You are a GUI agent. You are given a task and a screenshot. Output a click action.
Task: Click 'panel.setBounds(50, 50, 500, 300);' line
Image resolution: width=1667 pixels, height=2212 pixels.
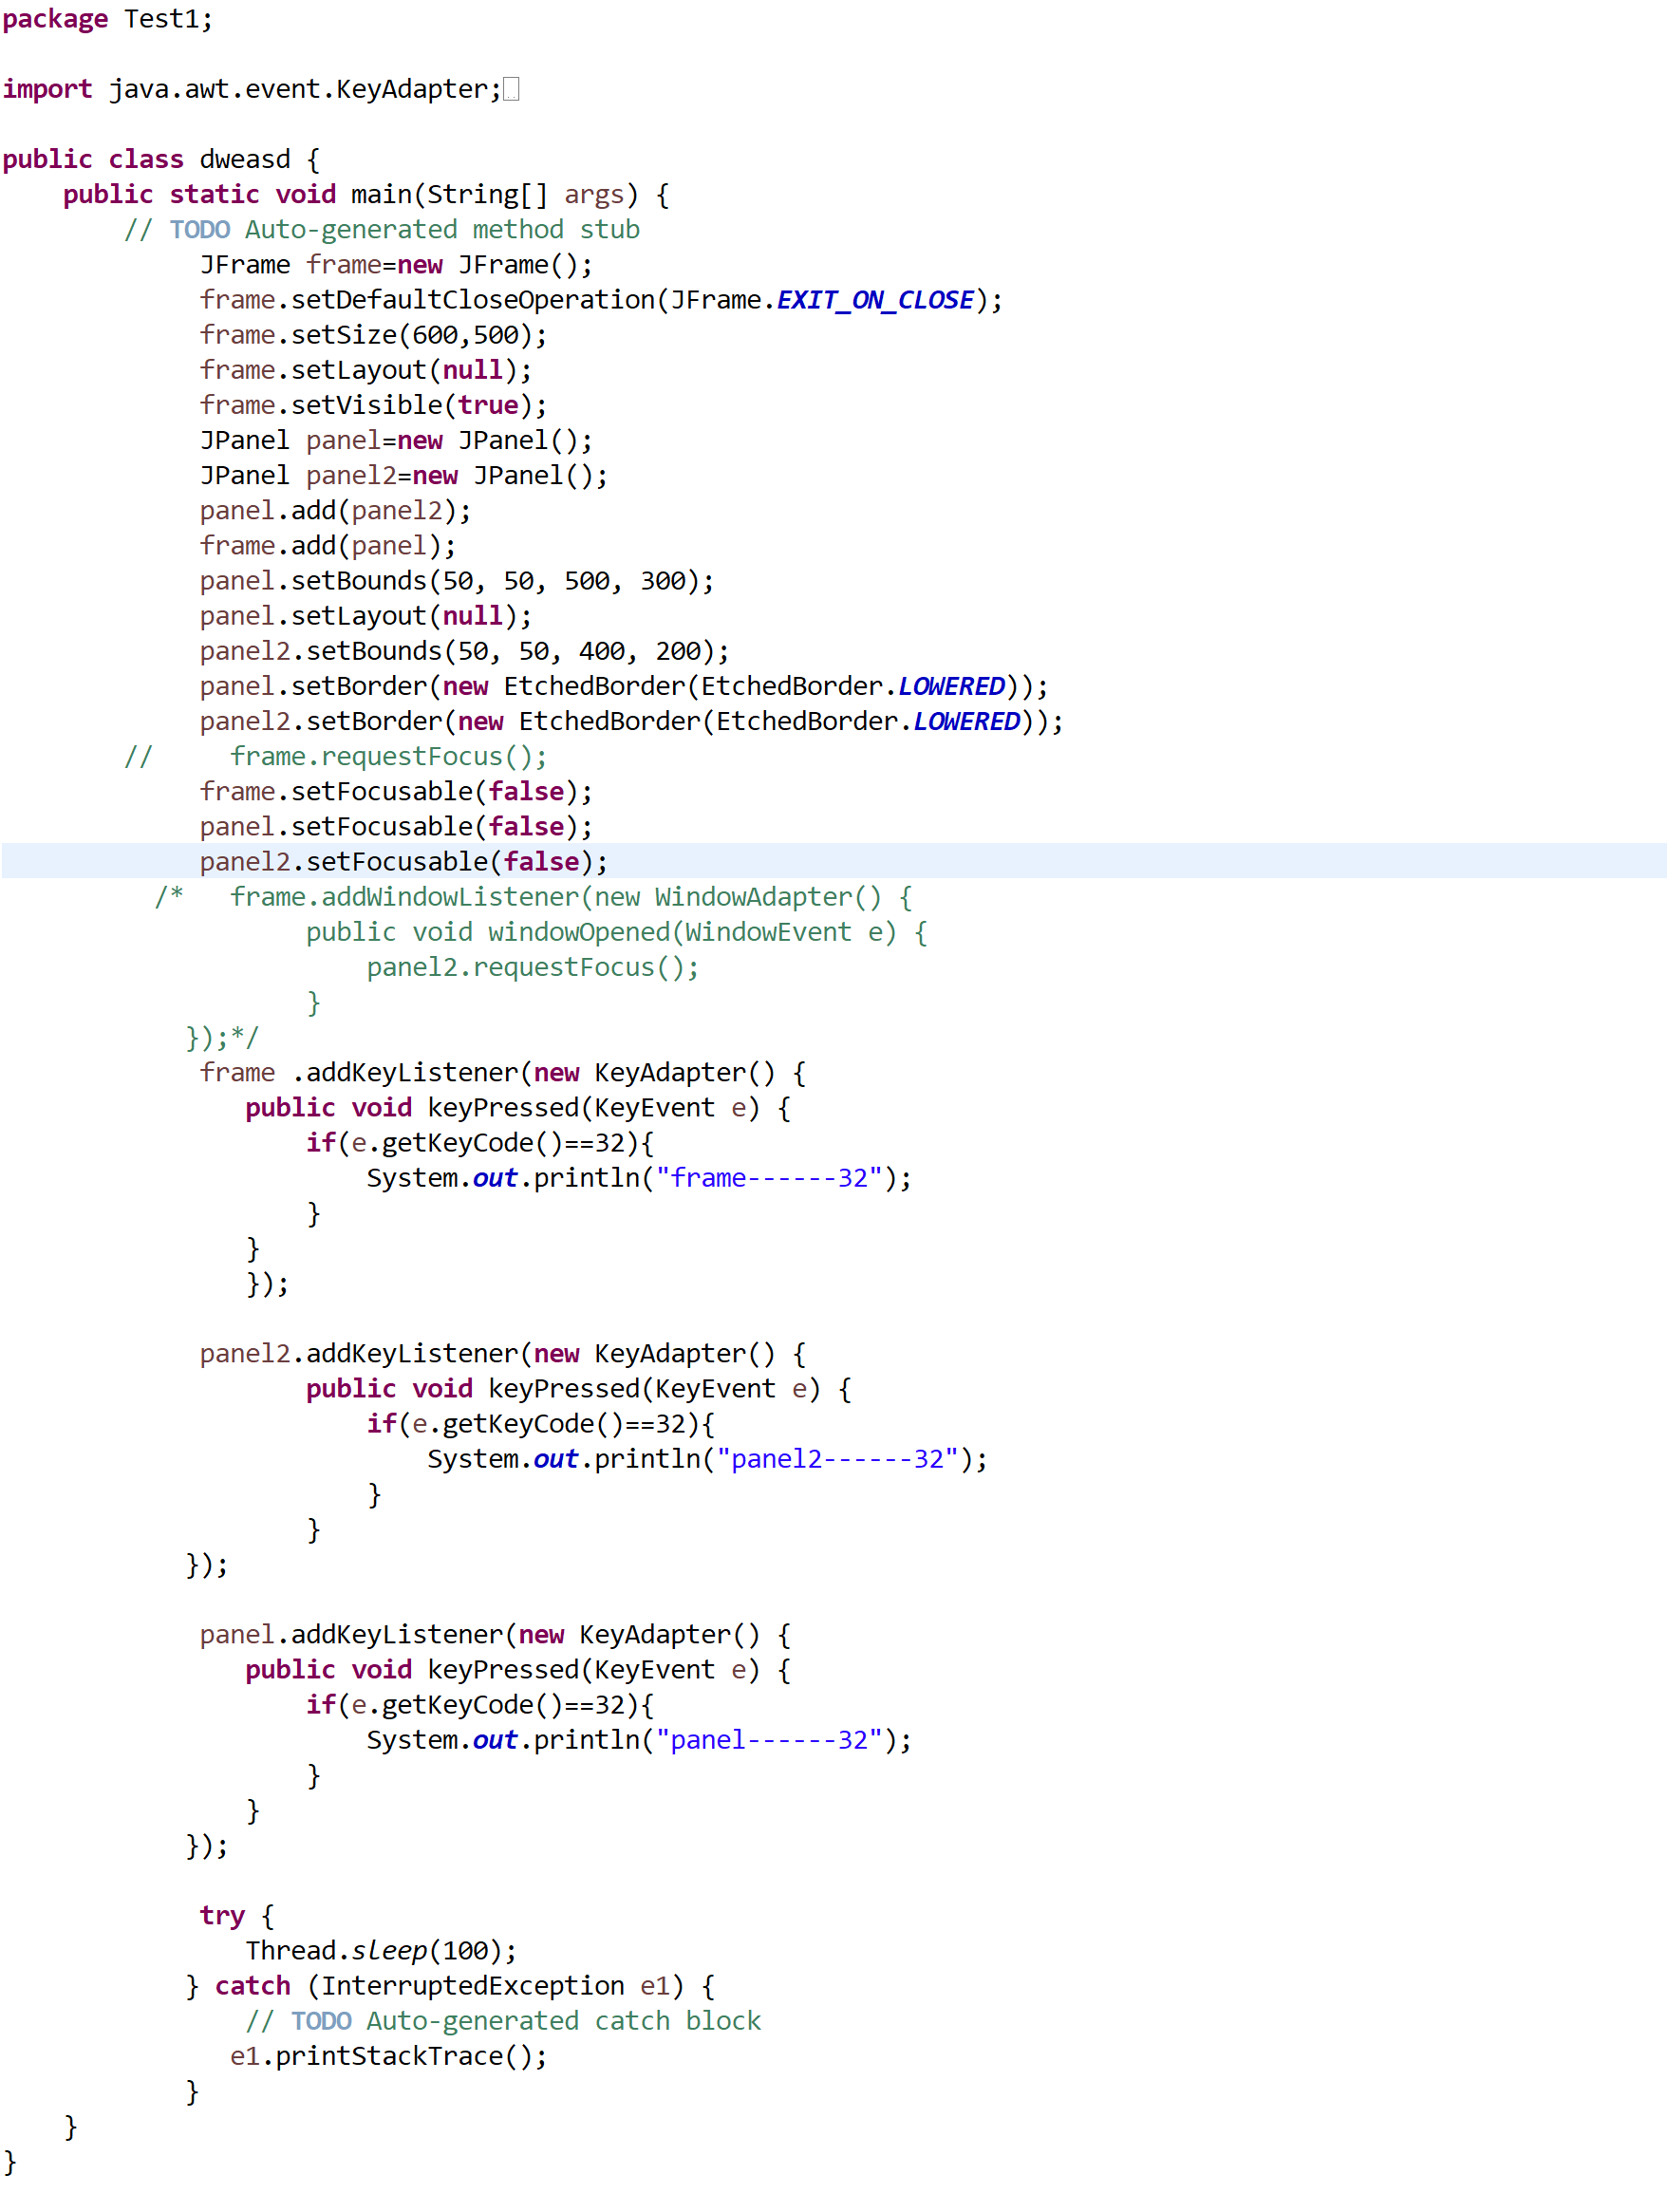(457, 581)
